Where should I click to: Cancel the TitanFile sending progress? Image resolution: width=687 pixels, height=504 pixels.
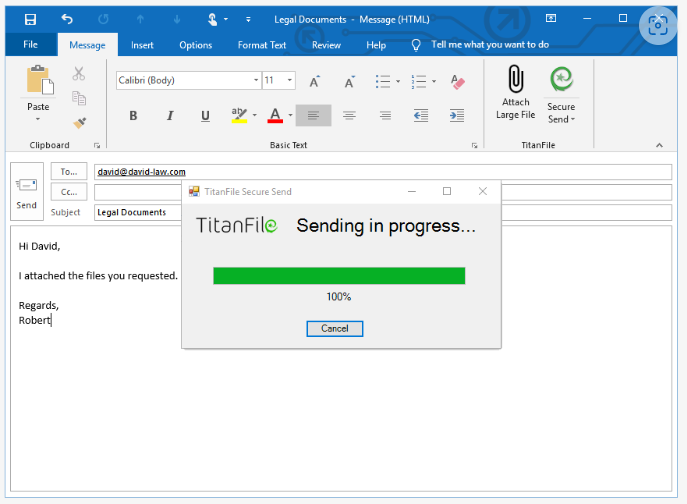[335, 329]
